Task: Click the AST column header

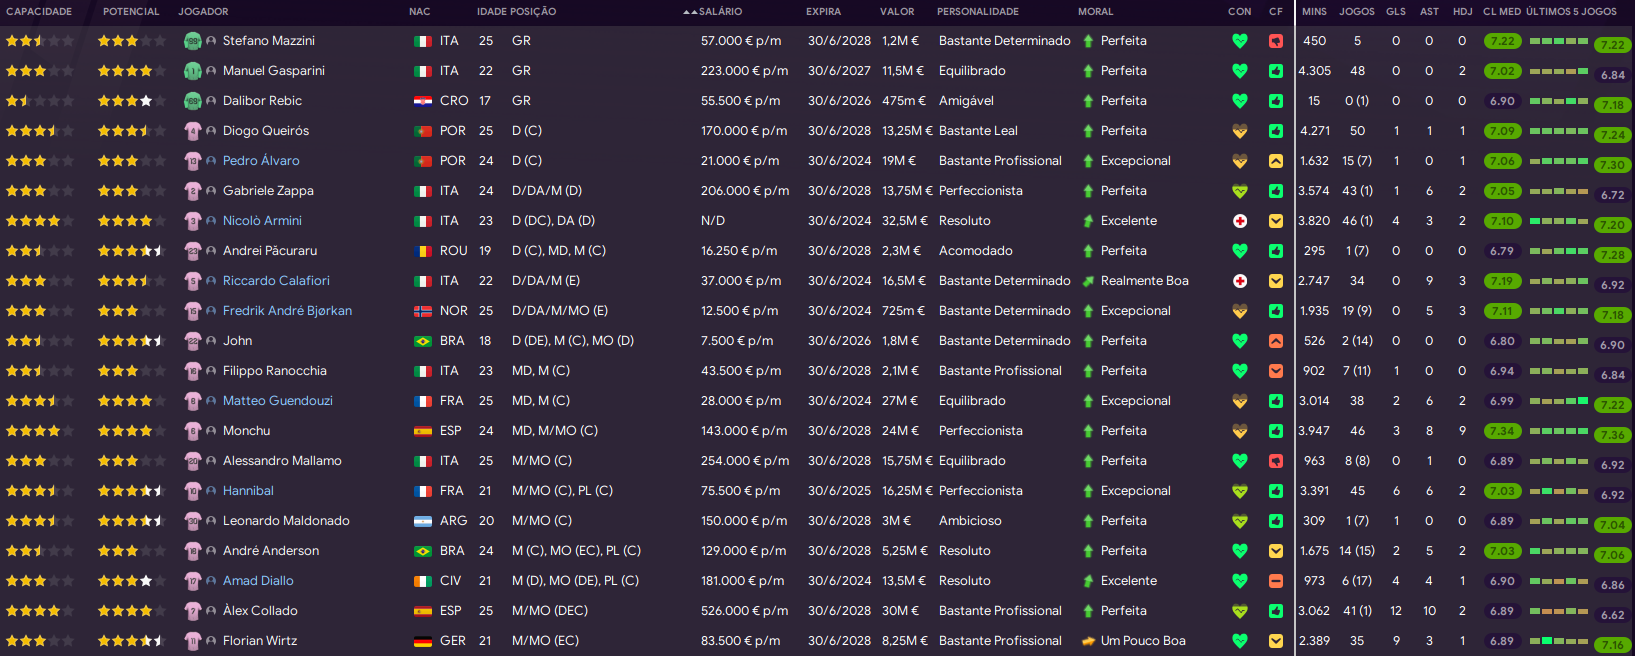Action: [1430, 12]
